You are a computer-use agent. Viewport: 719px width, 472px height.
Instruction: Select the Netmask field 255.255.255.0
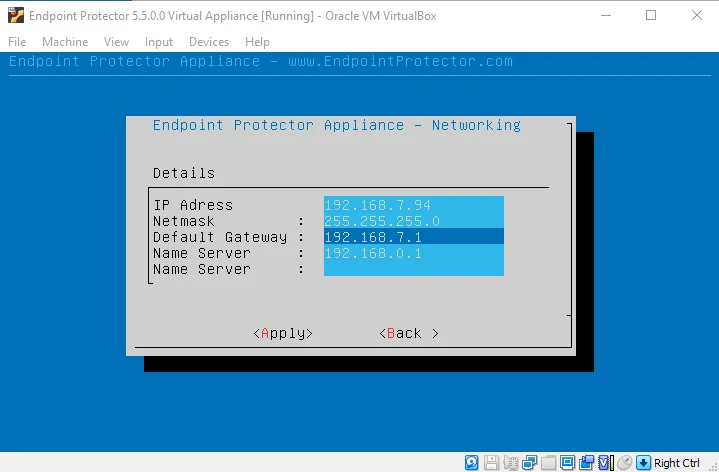pos(414,221)
